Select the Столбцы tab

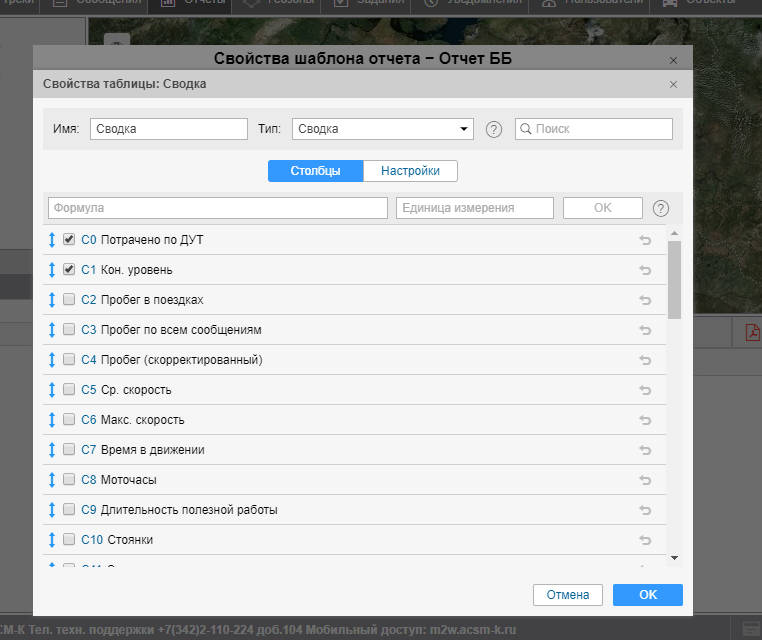(315, 171)
